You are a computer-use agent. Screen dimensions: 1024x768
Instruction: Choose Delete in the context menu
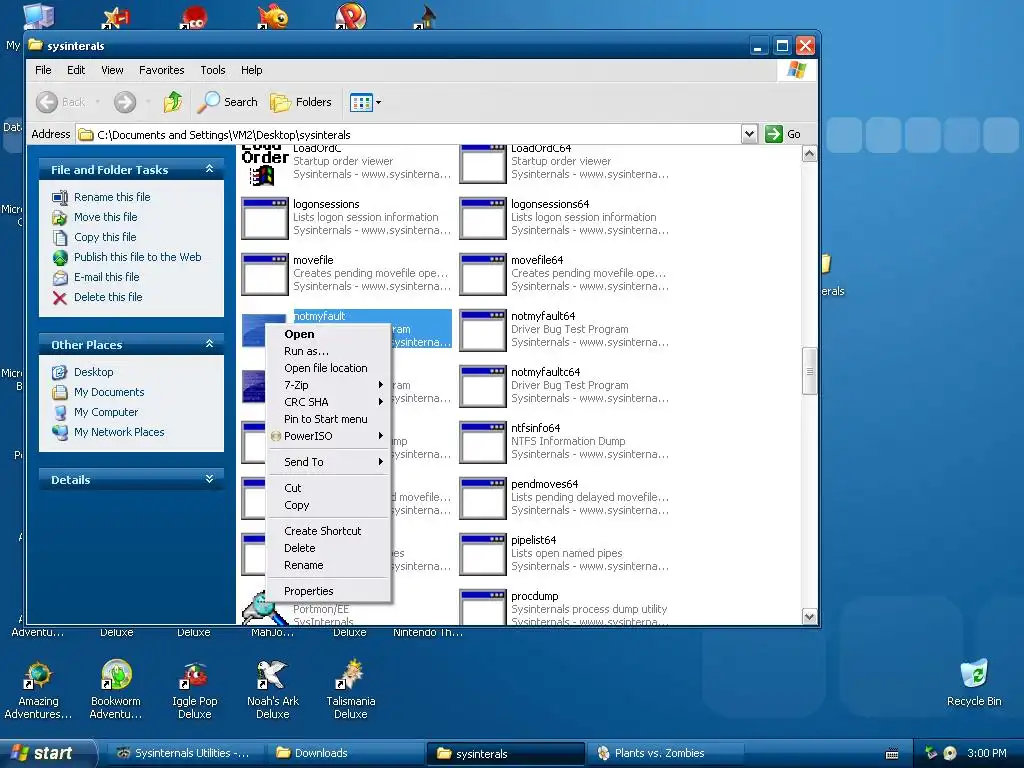click(328, 548)
